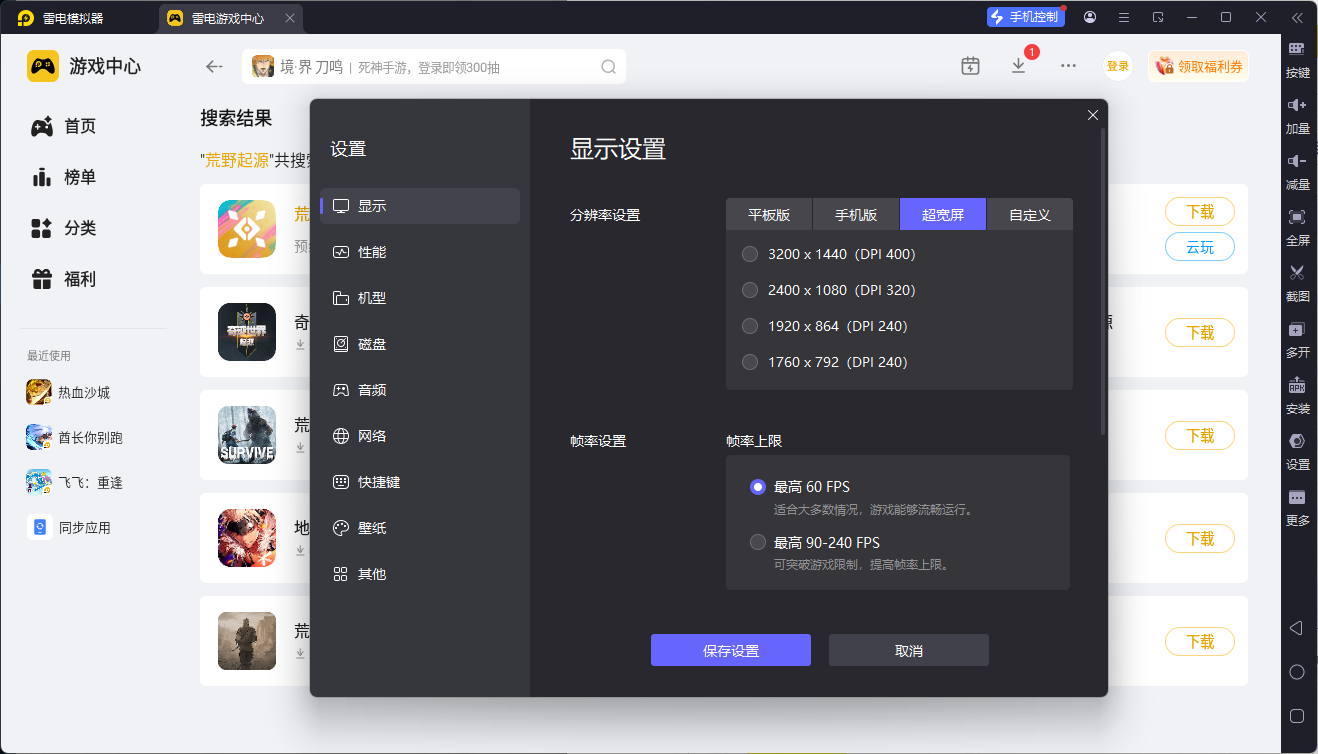This screenshot has width=1318, height=754.
Task: Click 云玩 to cloud play the game
Action: click(1199, 247)
